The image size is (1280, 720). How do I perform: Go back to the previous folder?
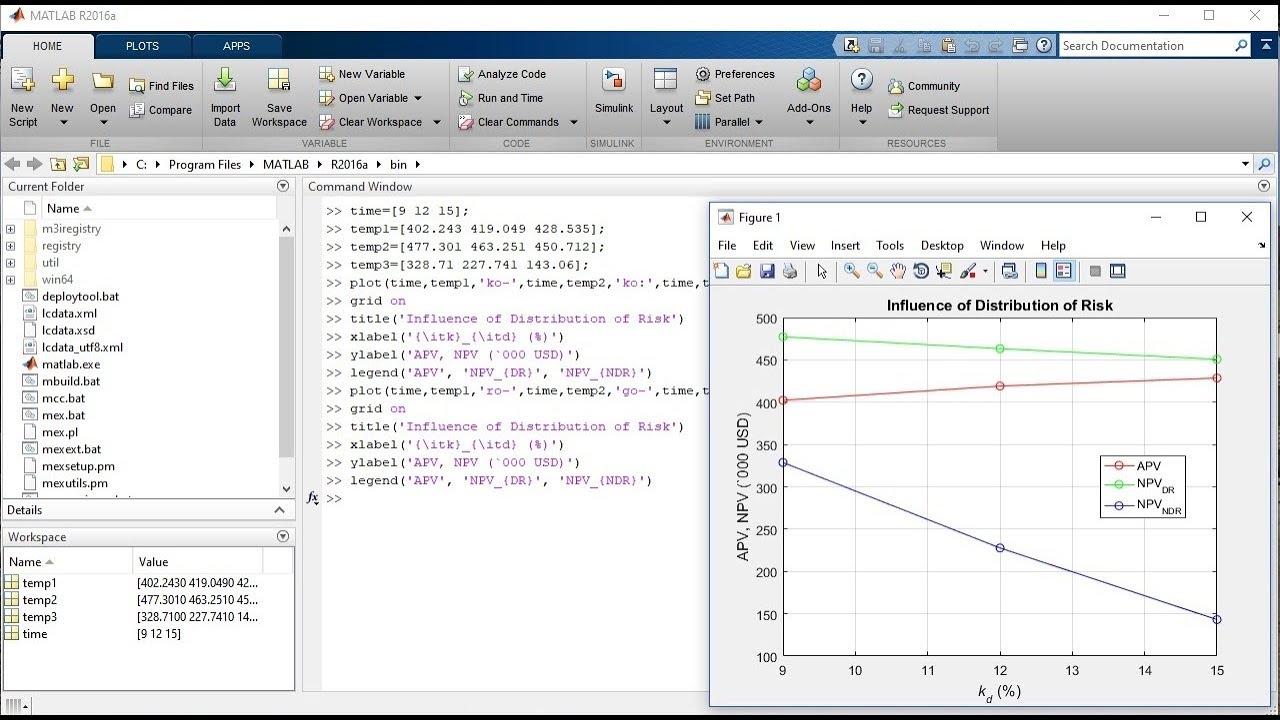click(12, 164)
